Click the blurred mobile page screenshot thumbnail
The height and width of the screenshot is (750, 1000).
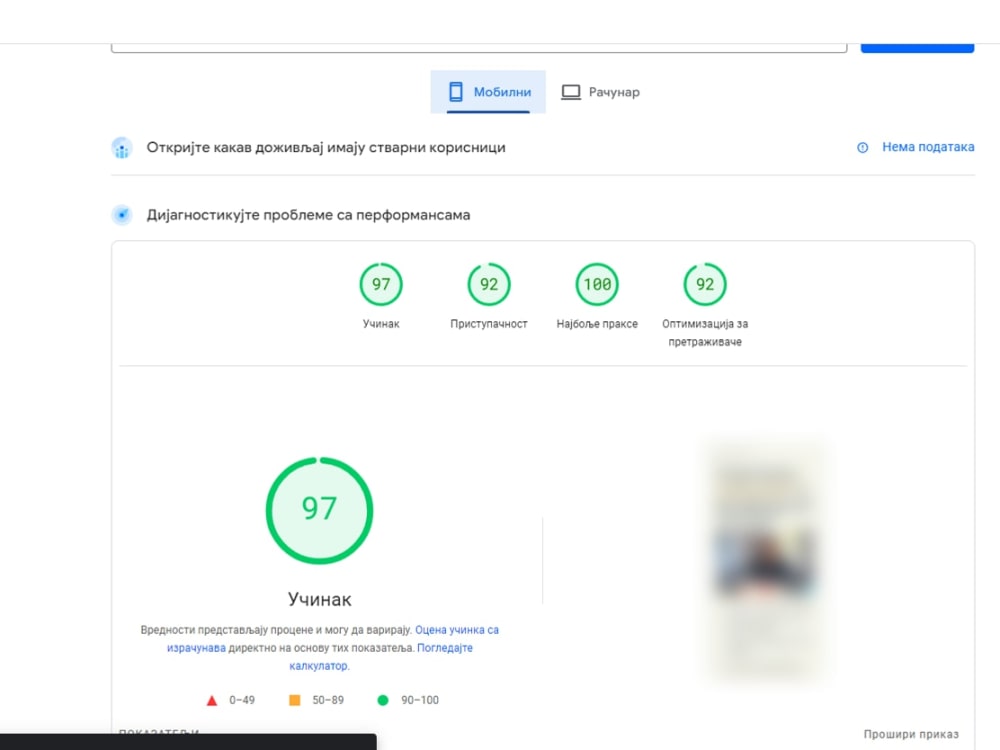click(767, 560)
